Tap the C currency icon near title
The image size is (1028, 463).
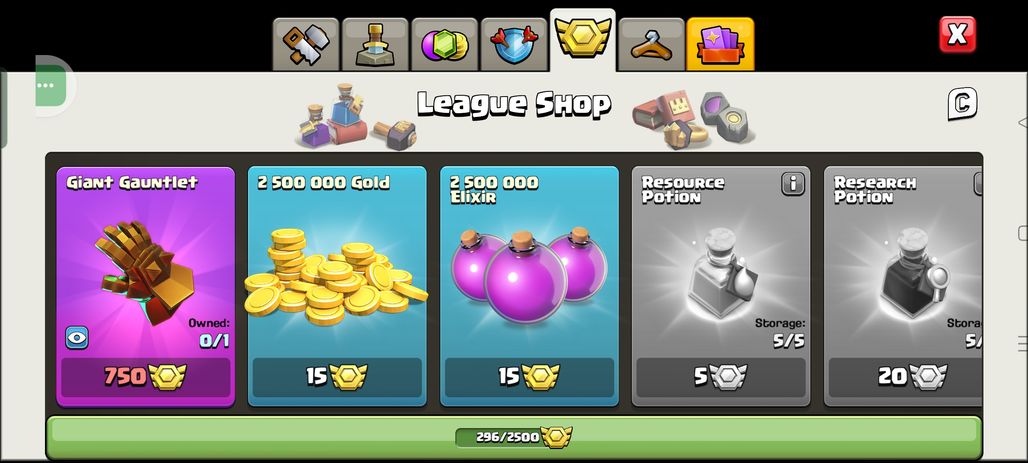(x=962, y=104)
